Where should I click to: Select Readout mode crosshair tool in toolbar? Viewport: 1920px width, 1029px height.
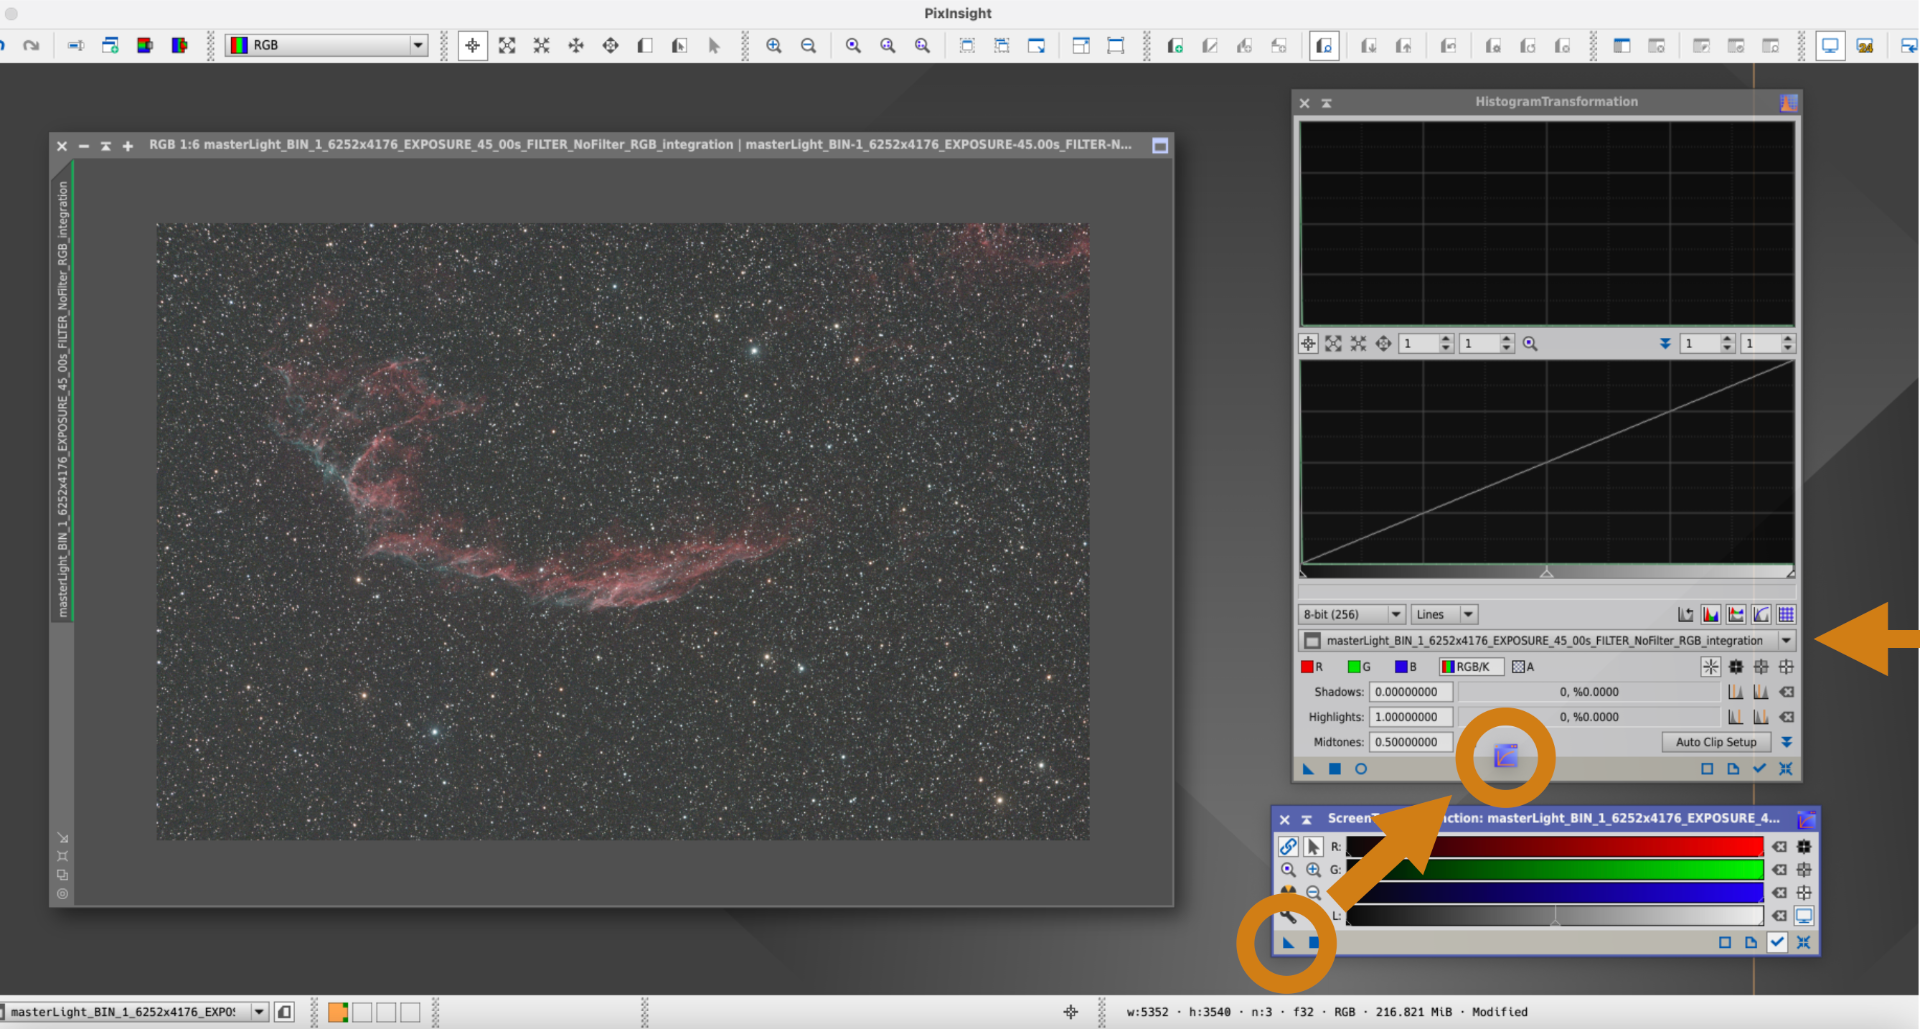[472, 45]
